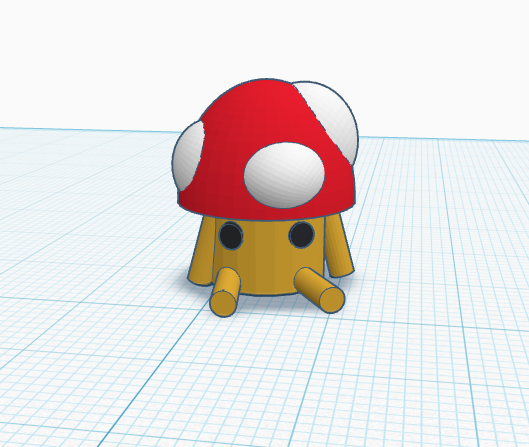Select the back-right yellow leg cylinder
529x447 pixels.
tap(338, 248)
